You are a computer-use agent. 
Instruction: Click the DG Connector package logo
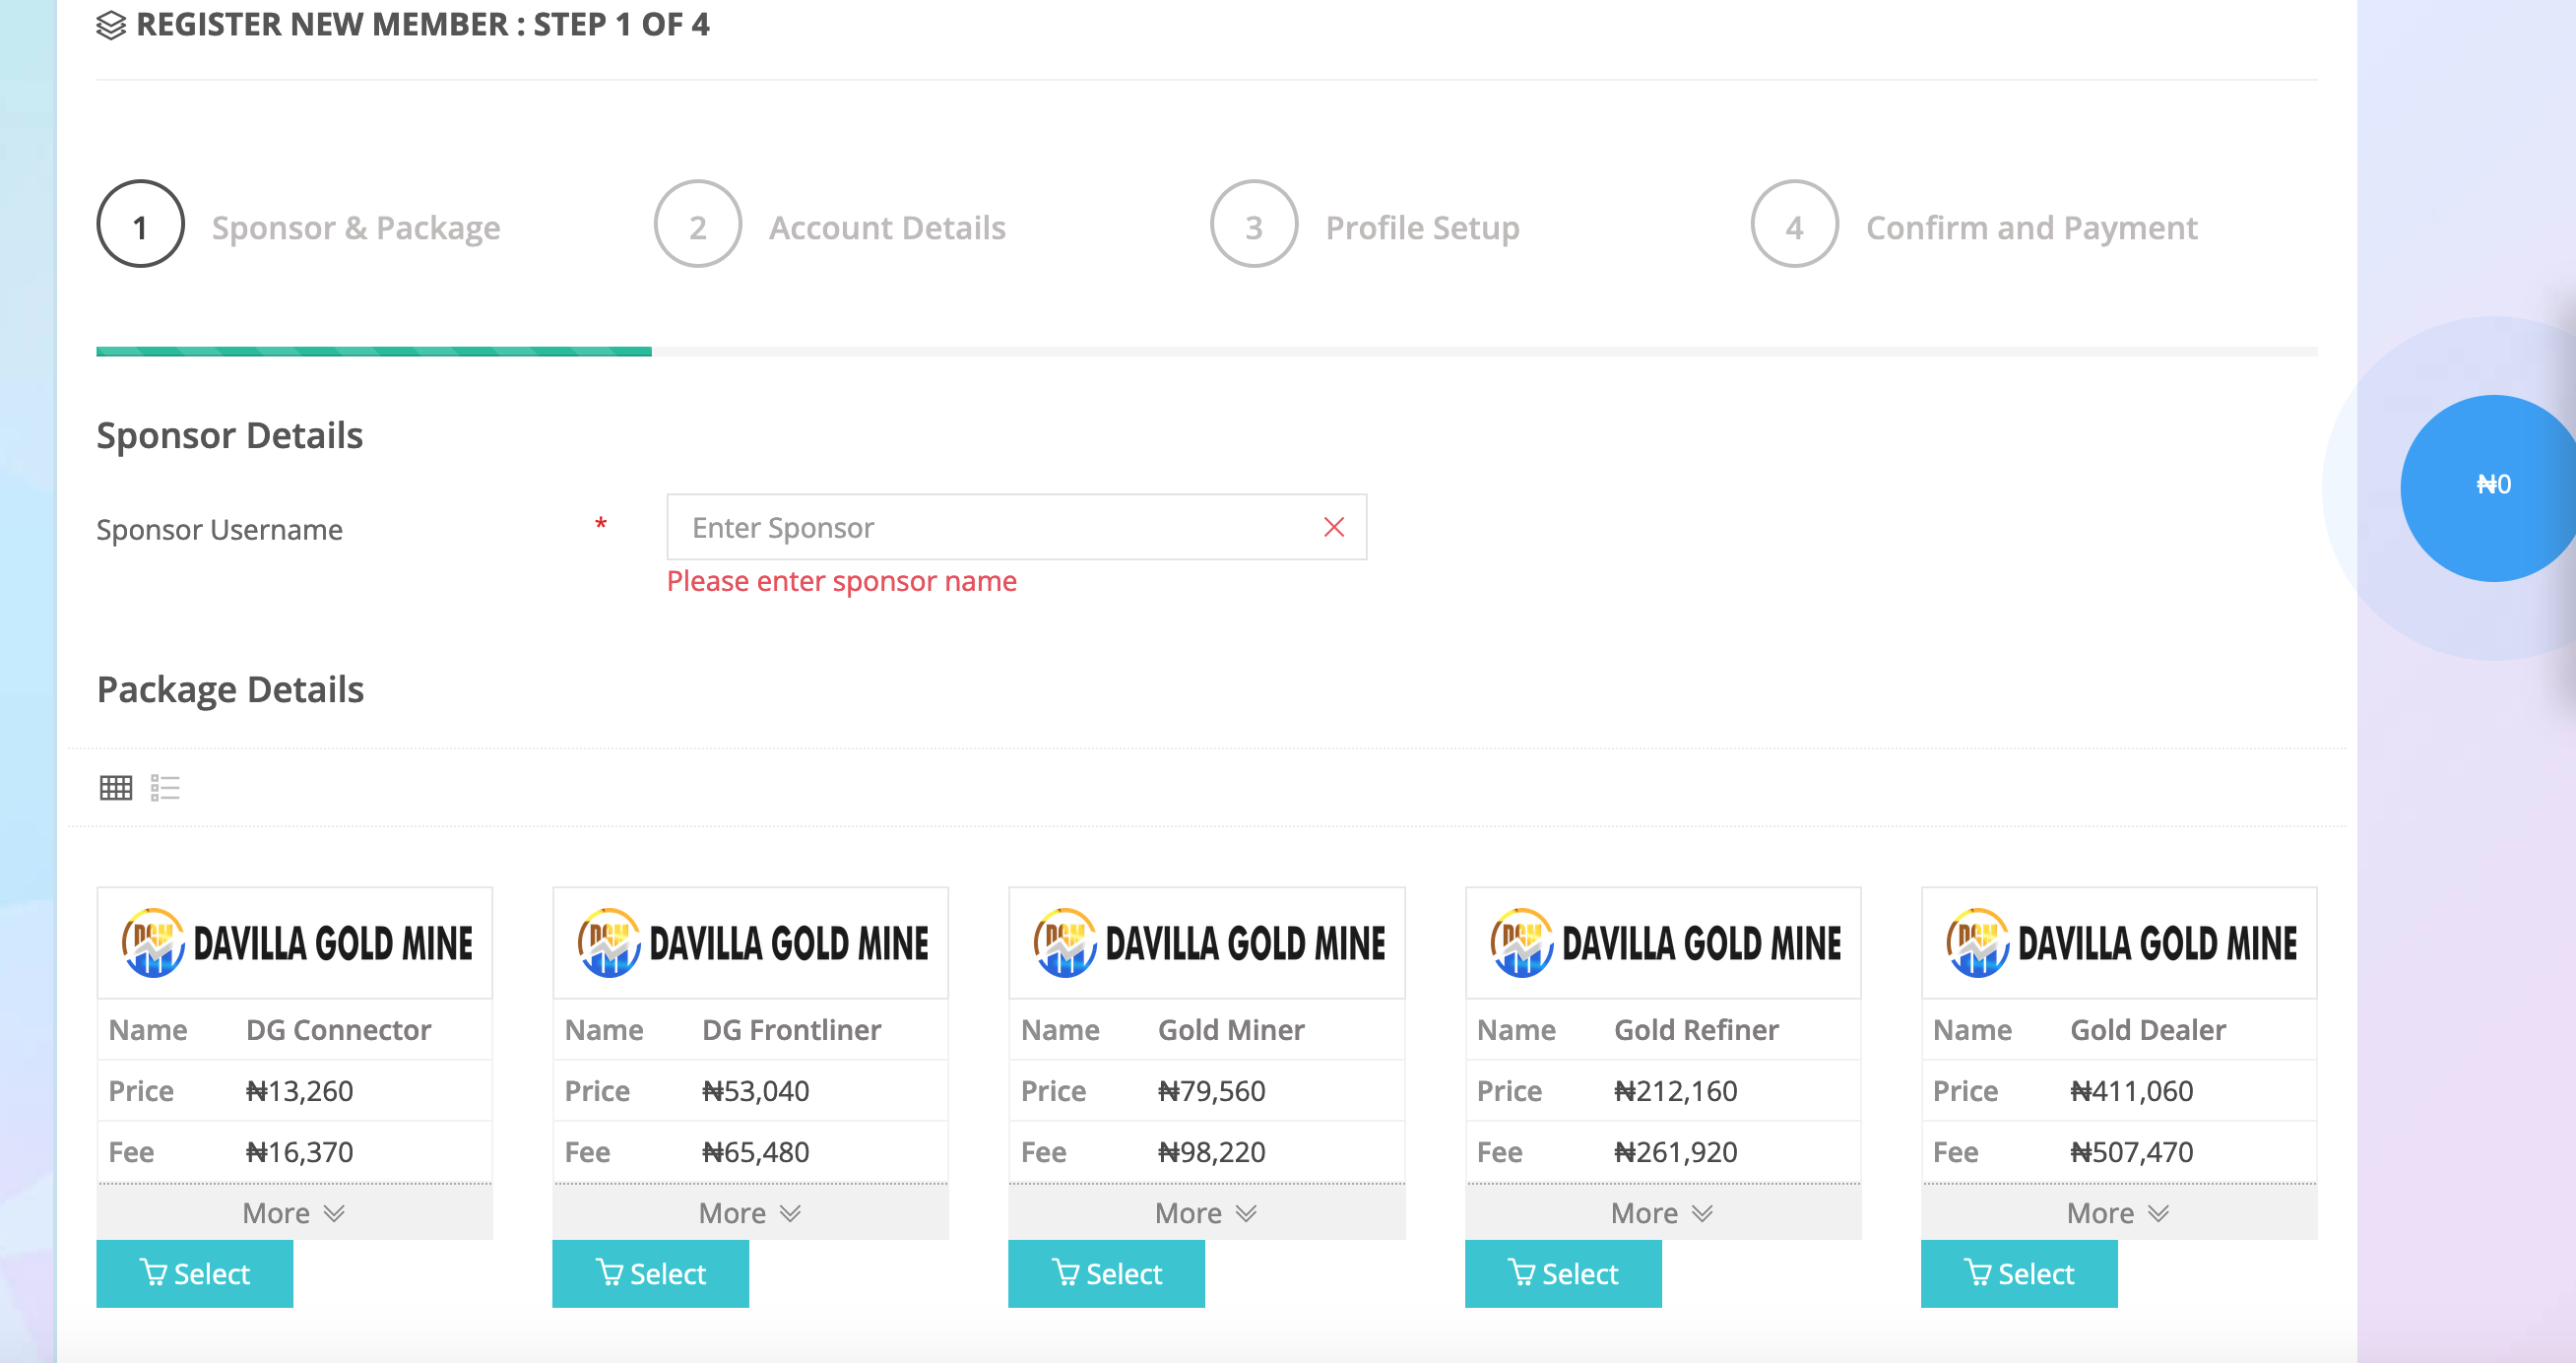pyautogui.click(x=295, y=943)
